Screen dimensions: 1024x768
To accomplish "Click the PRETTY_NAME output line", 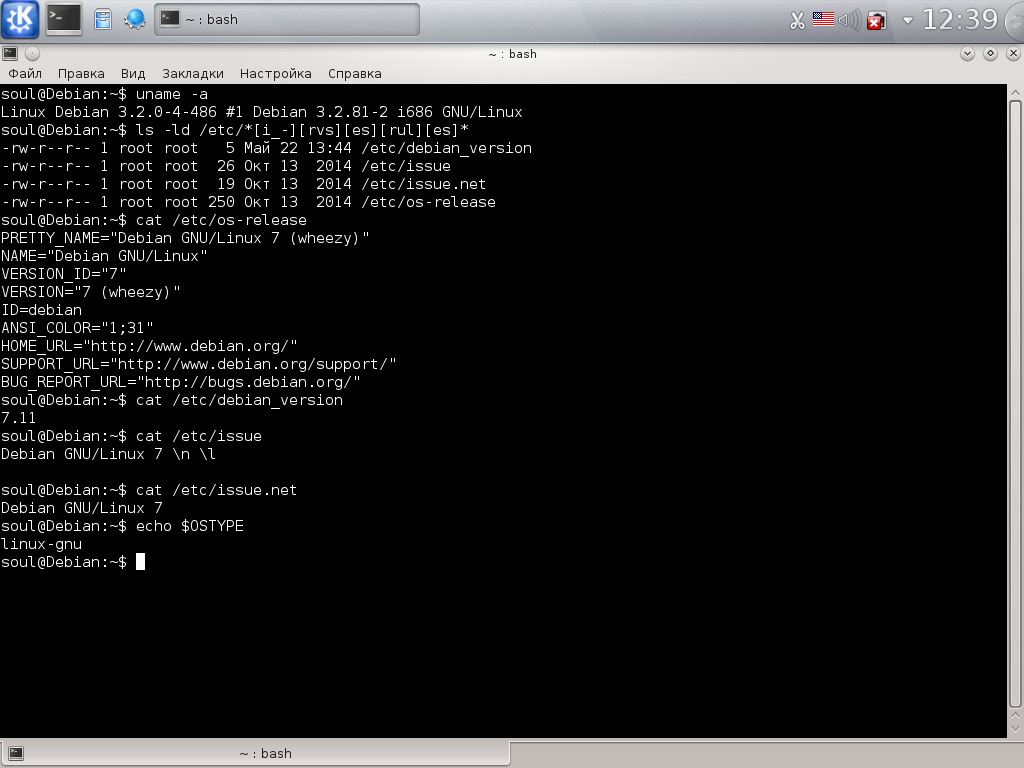I will coord(185,238).
